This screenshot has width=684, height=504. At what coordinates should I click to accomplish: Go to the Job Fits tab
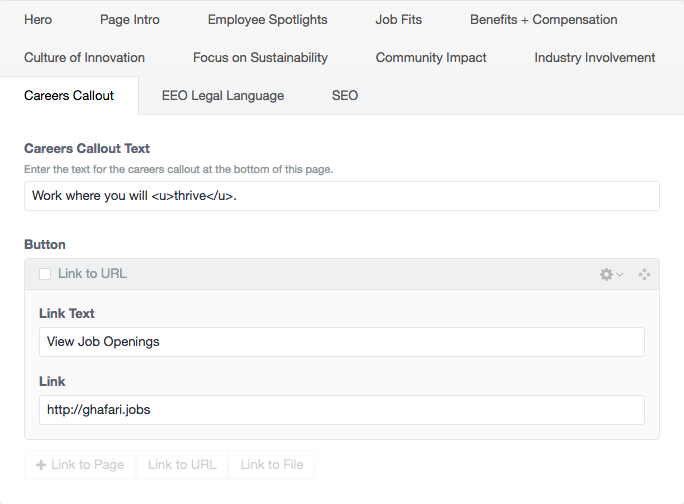[x=399, y=20]
